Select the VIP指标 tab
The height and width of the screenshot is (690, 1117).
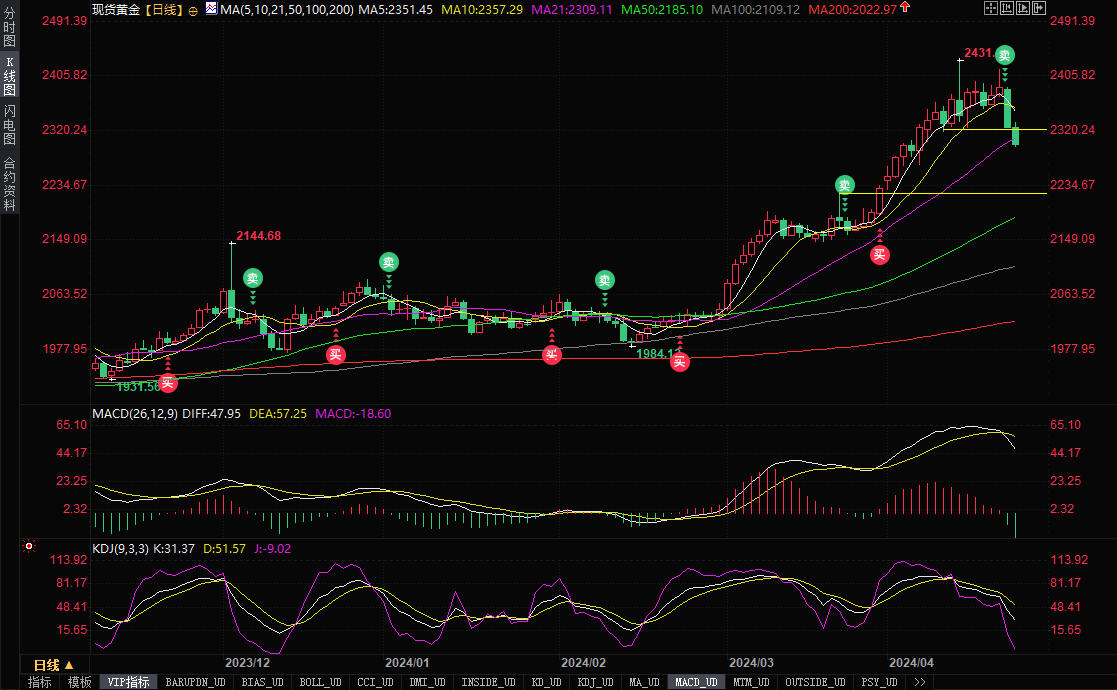pos(128,682)
